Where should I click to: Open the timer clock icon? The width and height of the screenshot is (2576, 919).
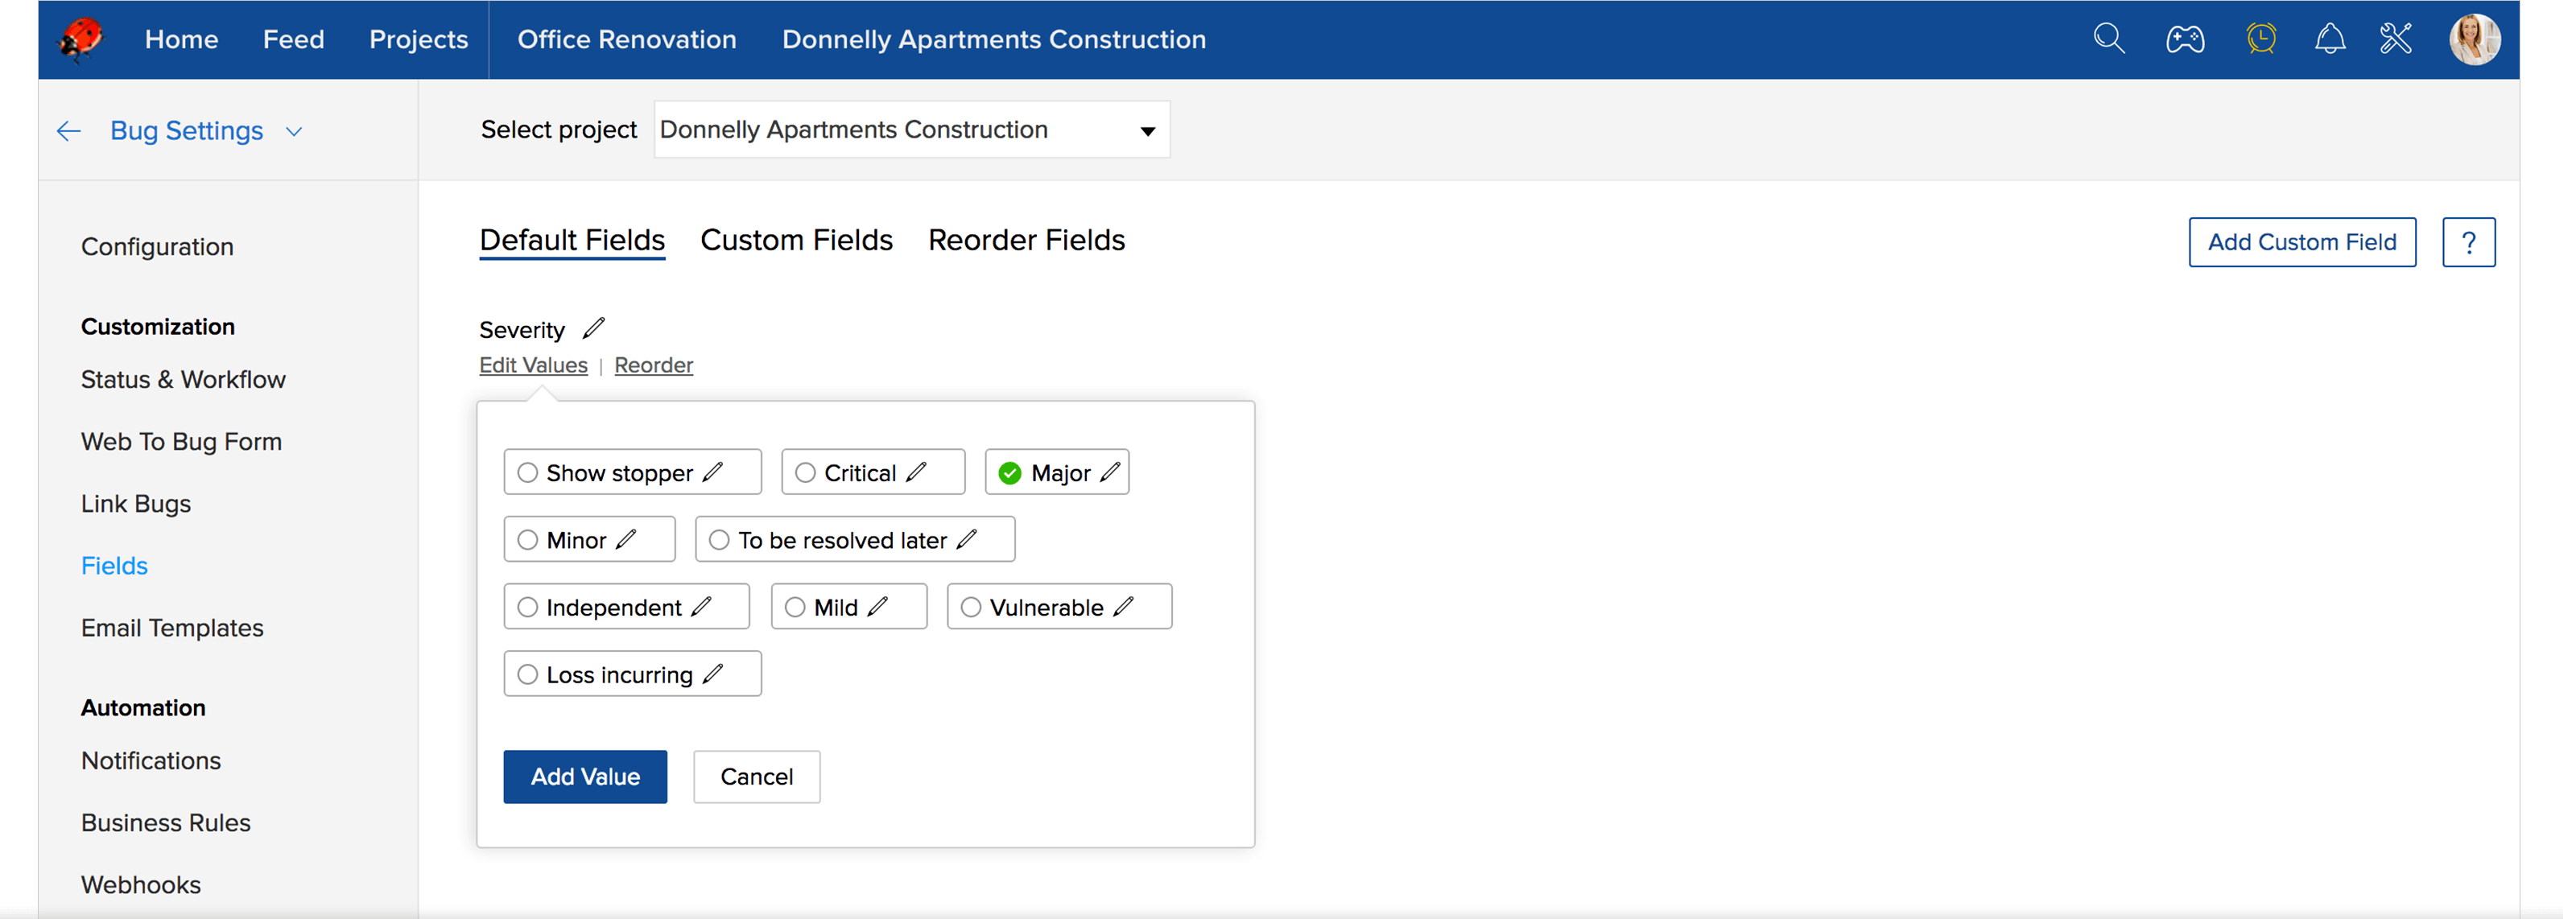2261,39
